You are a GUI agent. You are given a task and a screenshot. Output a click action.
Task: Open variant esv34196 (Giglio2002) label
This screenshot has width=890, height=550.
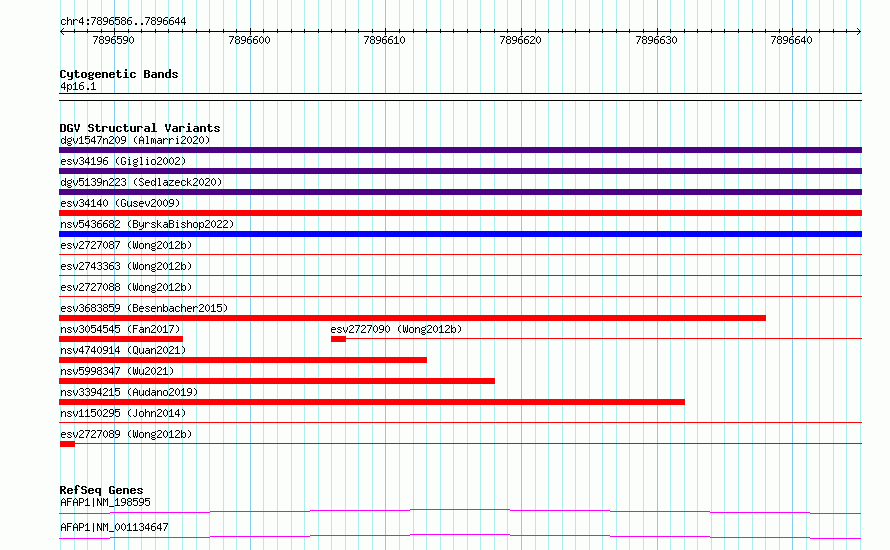click(123, 161)
